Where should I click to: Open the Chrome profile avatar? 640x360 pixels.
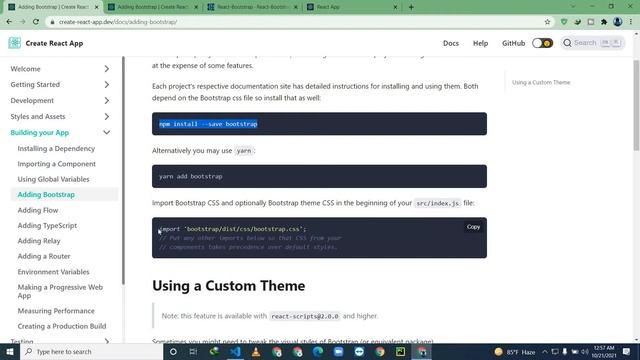click(x=618, y=22)
